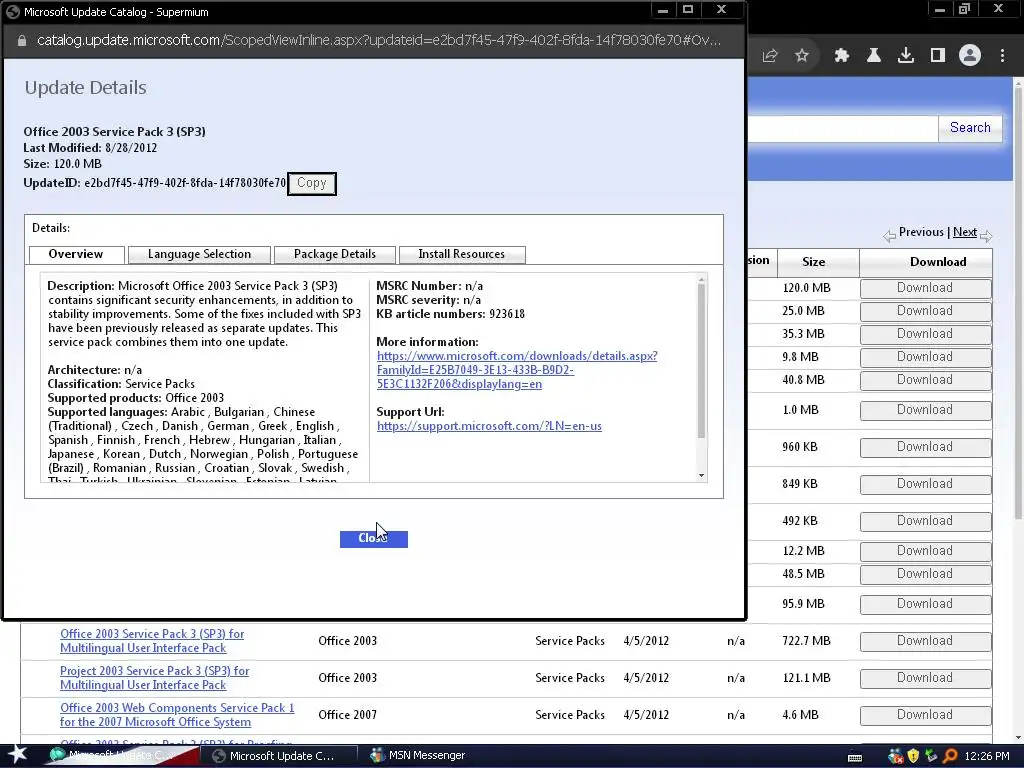Share this page via the share icon
The width and height of the screenshot is (1024, 768).
tap(770, 56)
